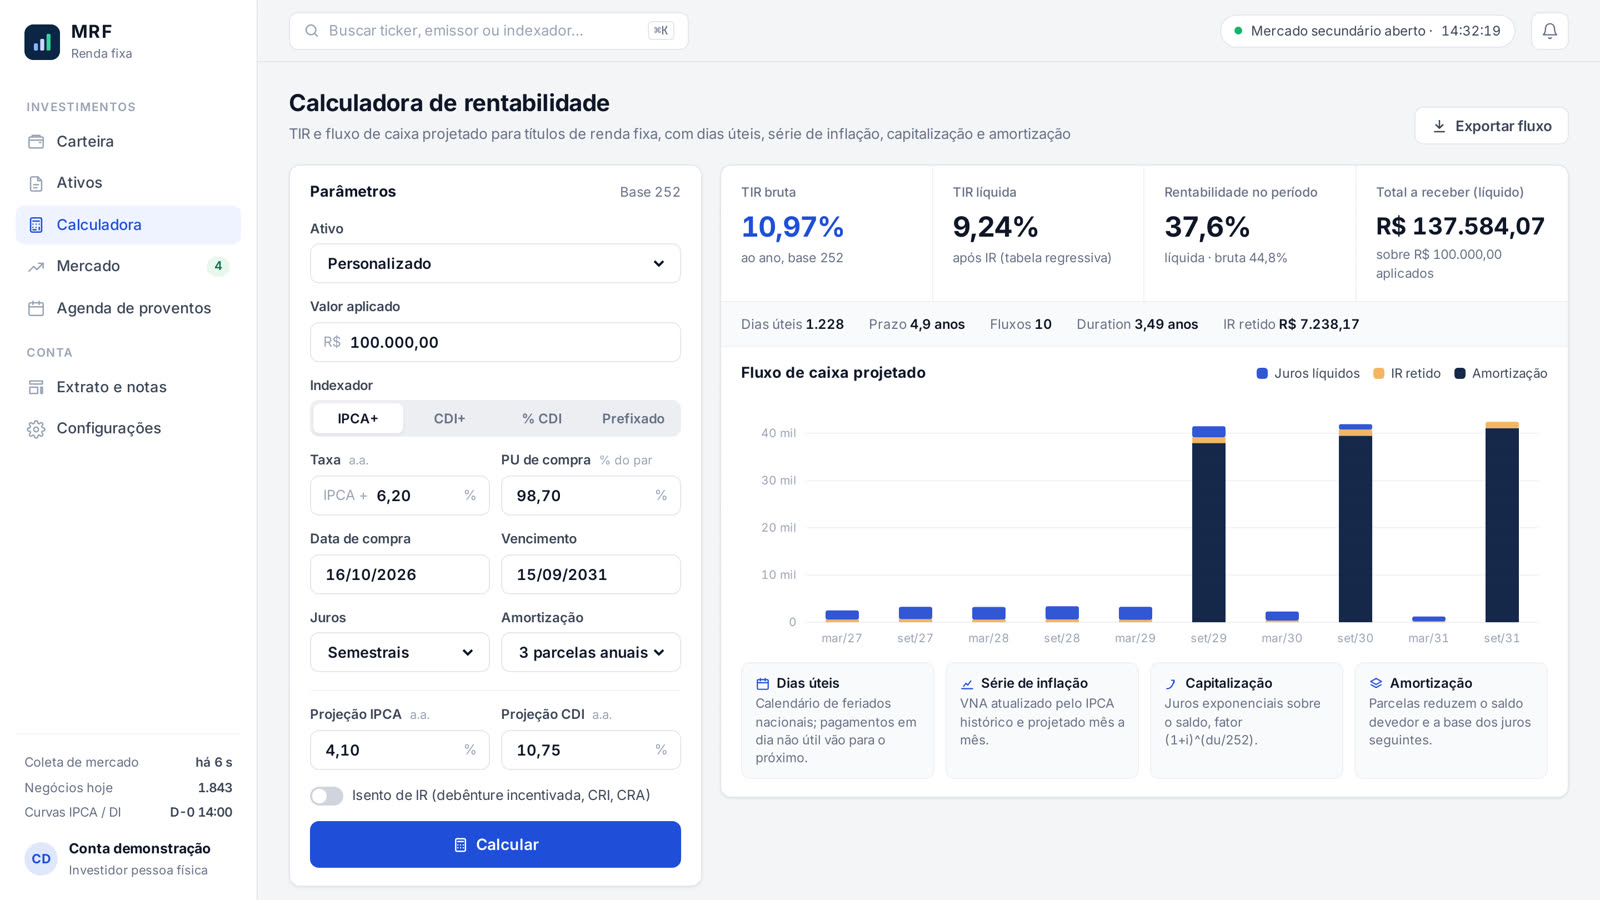This screenshot has width=1600, height=900.
Task: Open the Ativo Personalizado dropdown
Action: click(x=495, y=263)
